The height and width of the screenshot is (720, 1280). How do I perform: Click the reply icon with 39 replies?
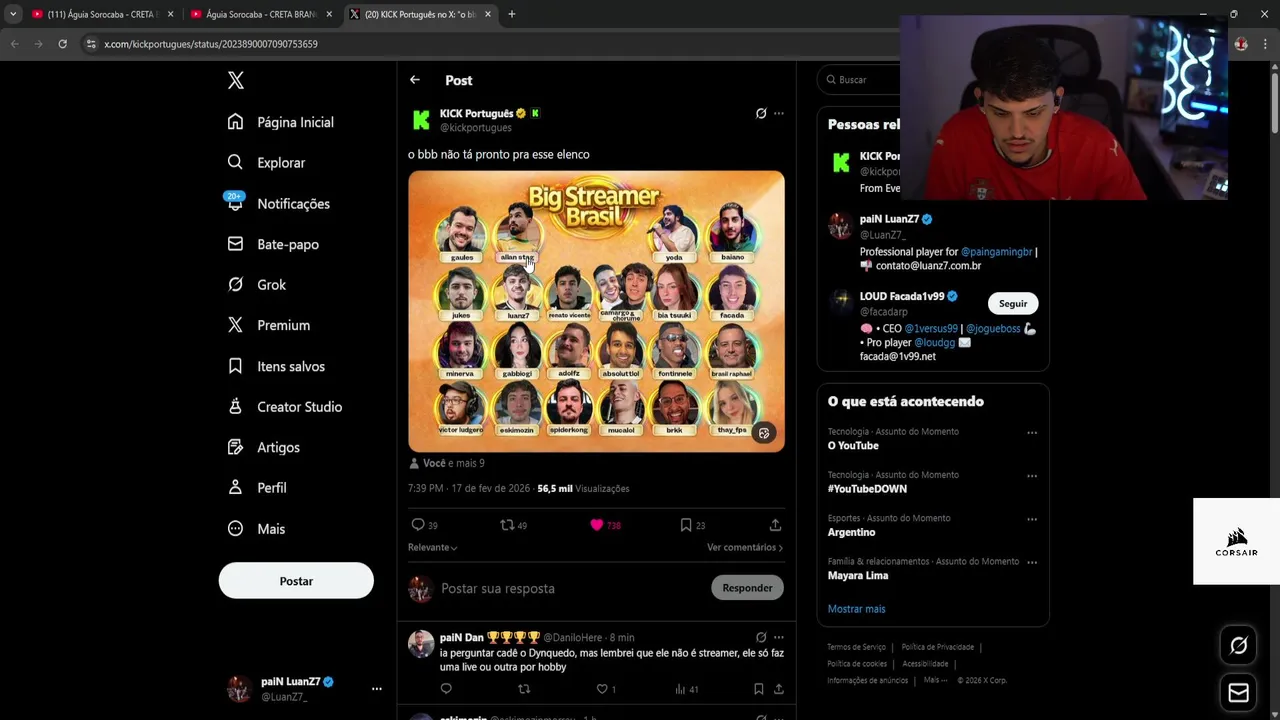pos(418,525)
